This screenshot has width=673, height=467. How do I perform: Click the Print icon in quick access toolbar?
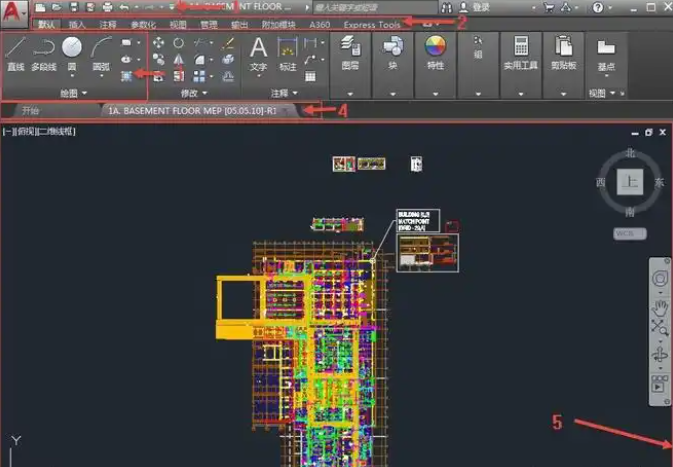tap(107, 7)
